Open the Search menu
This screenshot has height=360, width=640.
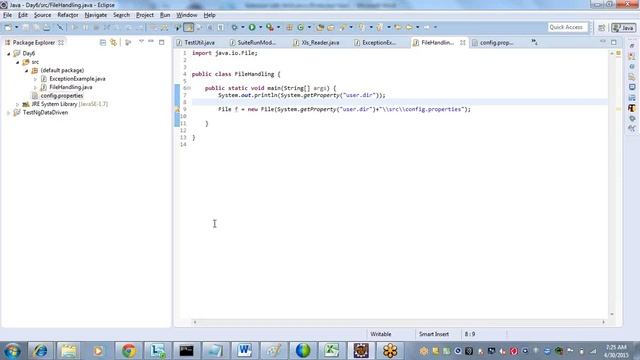[121, 15]
